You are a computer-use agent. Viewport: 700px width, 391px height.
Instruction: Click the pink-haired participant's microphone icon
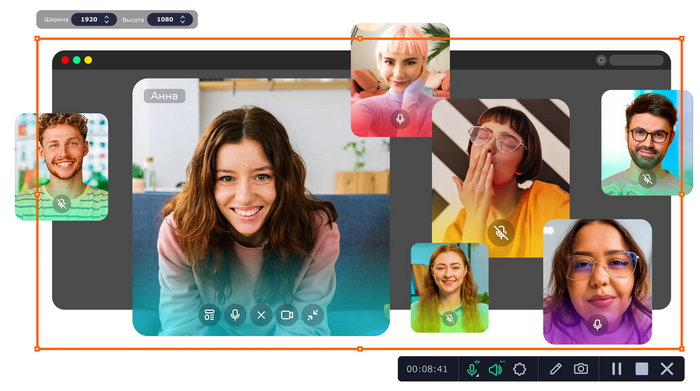(x=400, y=119)
